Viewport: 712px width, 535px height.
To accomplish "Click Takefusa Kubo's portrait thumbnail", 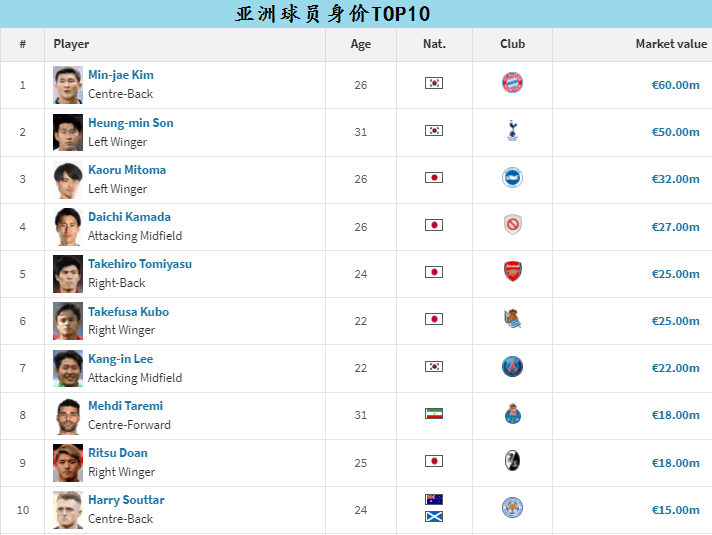I will pos(68,321).
